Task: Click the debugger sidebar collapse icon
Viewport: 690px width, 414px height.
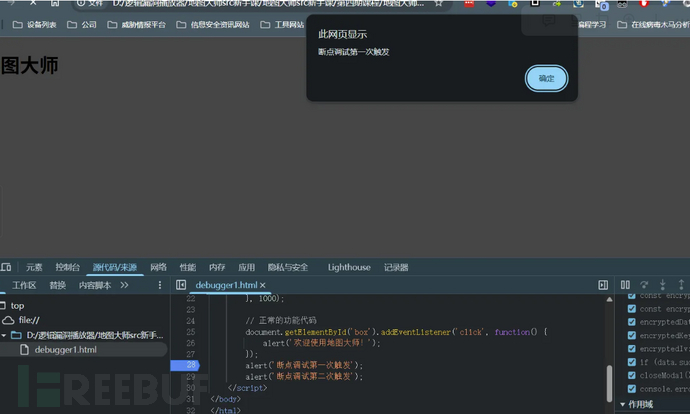Action: click(x=603, y=285)
